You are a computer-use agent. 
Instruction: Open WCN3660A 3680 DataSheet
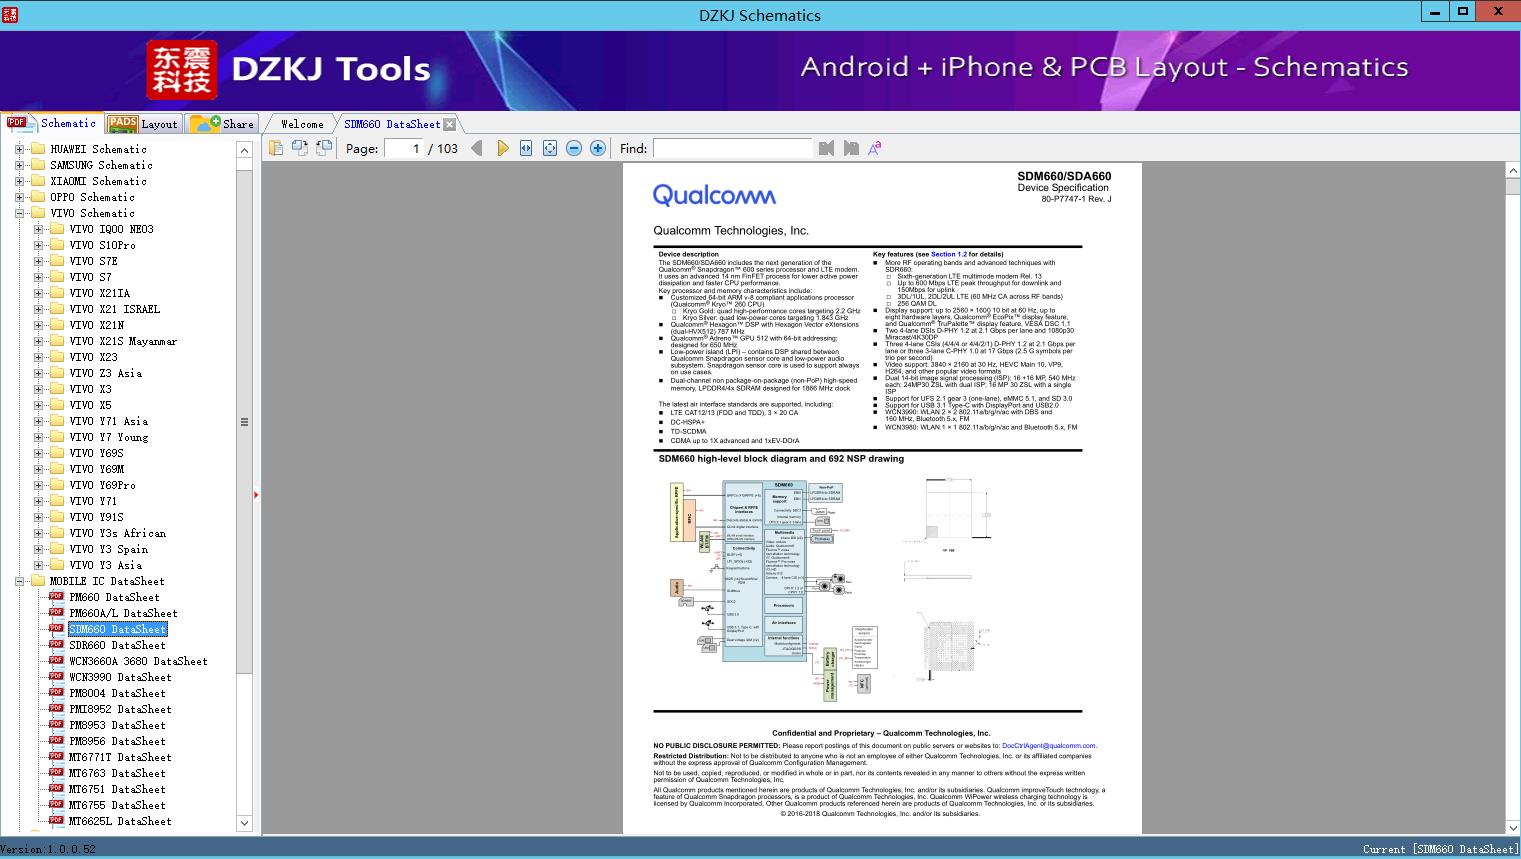point(138,661)
